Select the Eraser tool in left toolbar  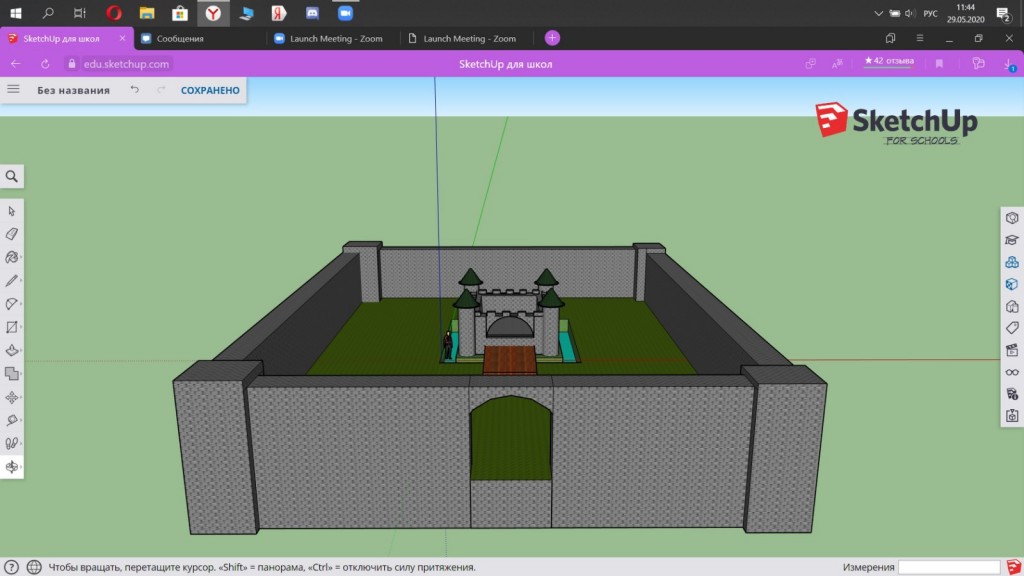point(12,234)
